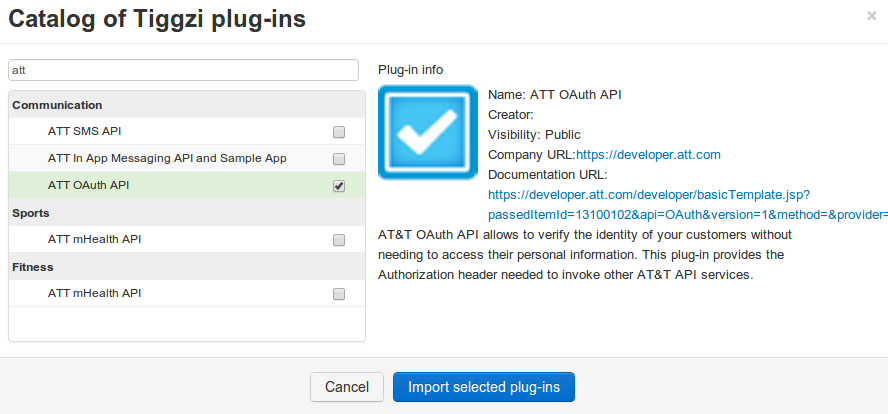Tick the Fitness ATT mHealth API checkbox
The width and height of the screenshot is (888, 414).
click(339, 294)
